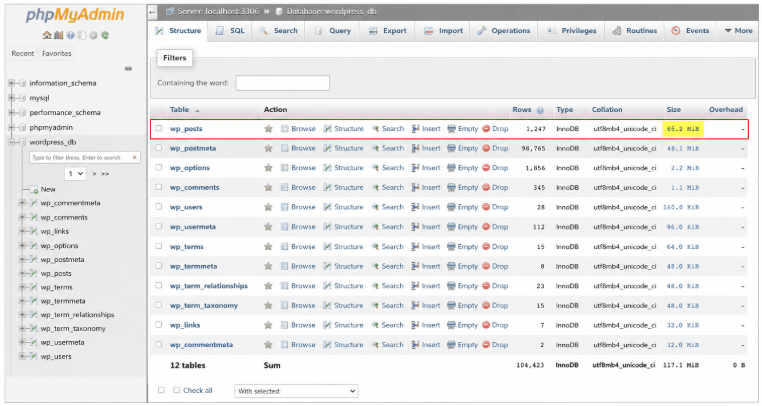Star the wp_users table
The height and width of the screenshot is (406, 762).
pyautogui.click(x=268, y=207)
